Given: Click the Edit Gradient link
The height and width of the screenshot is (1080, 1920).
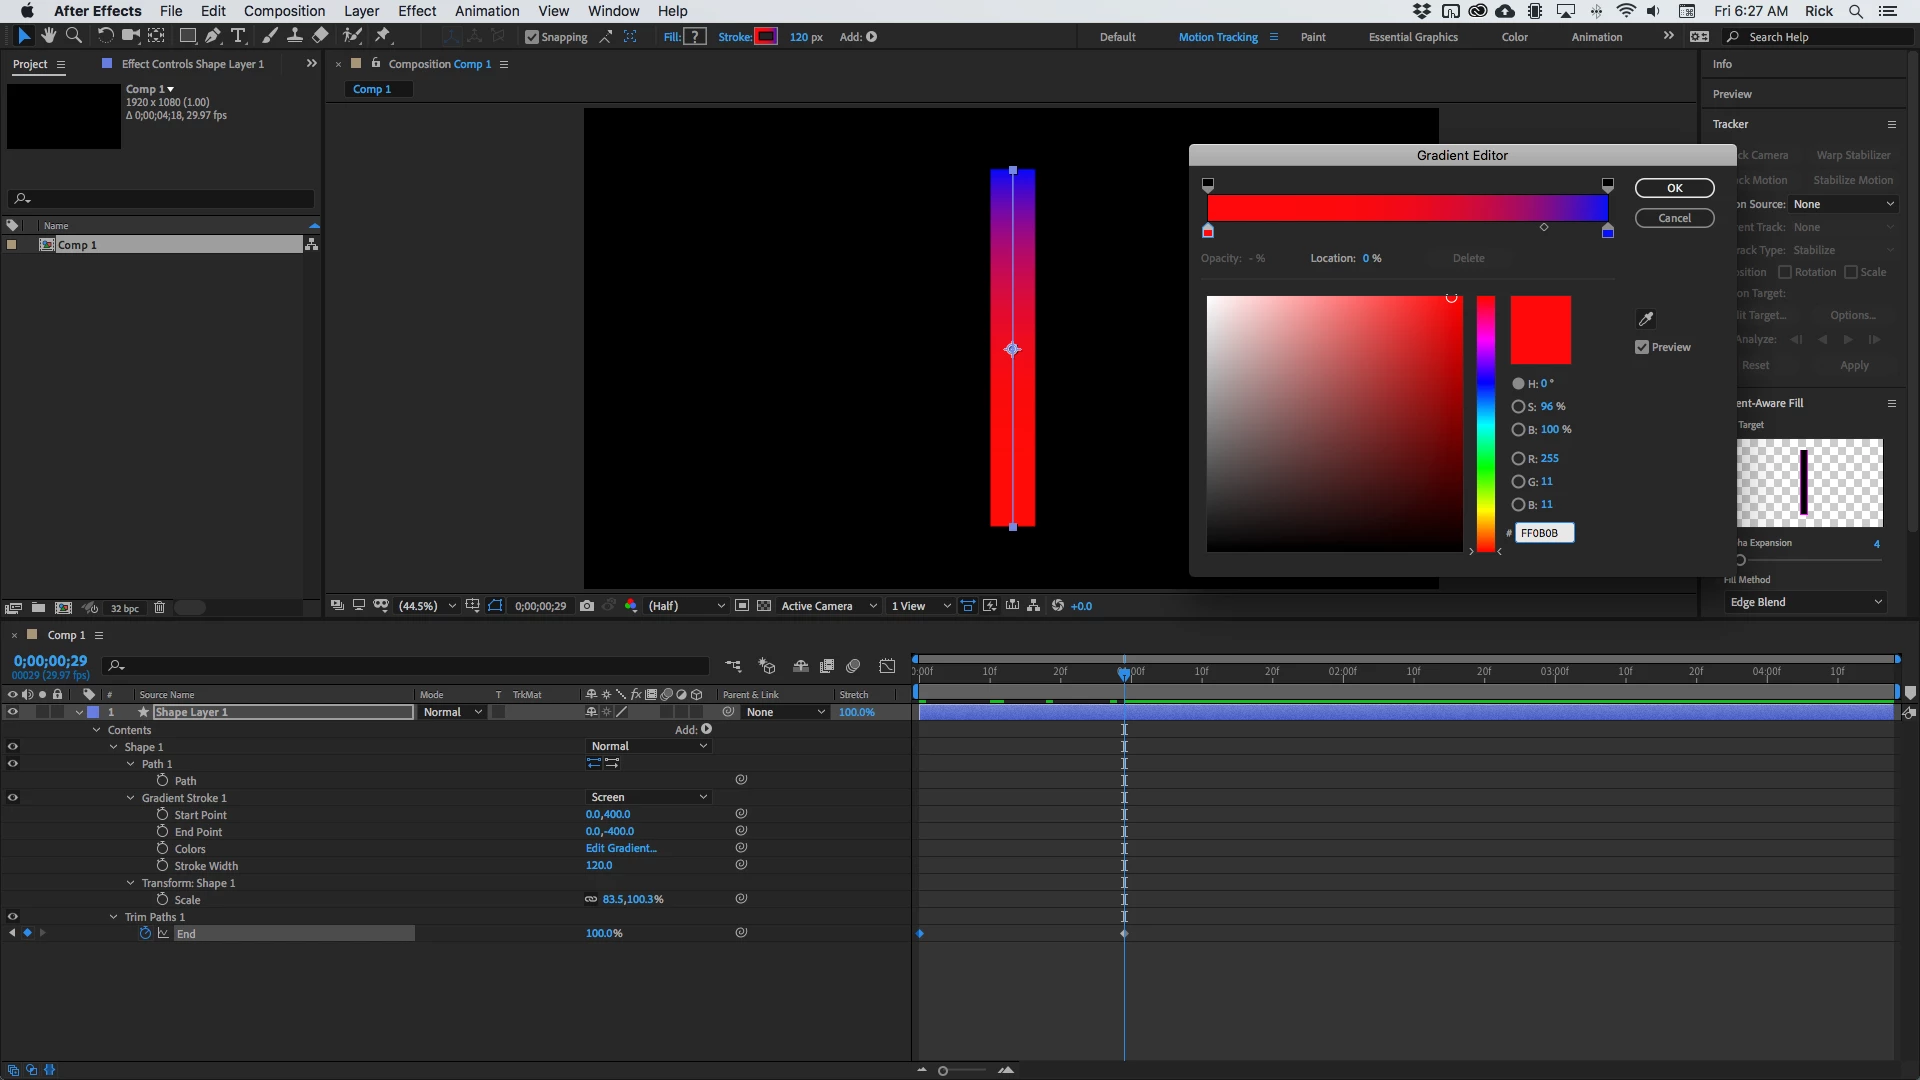Looking at the screenshot, I should [621, 849].
